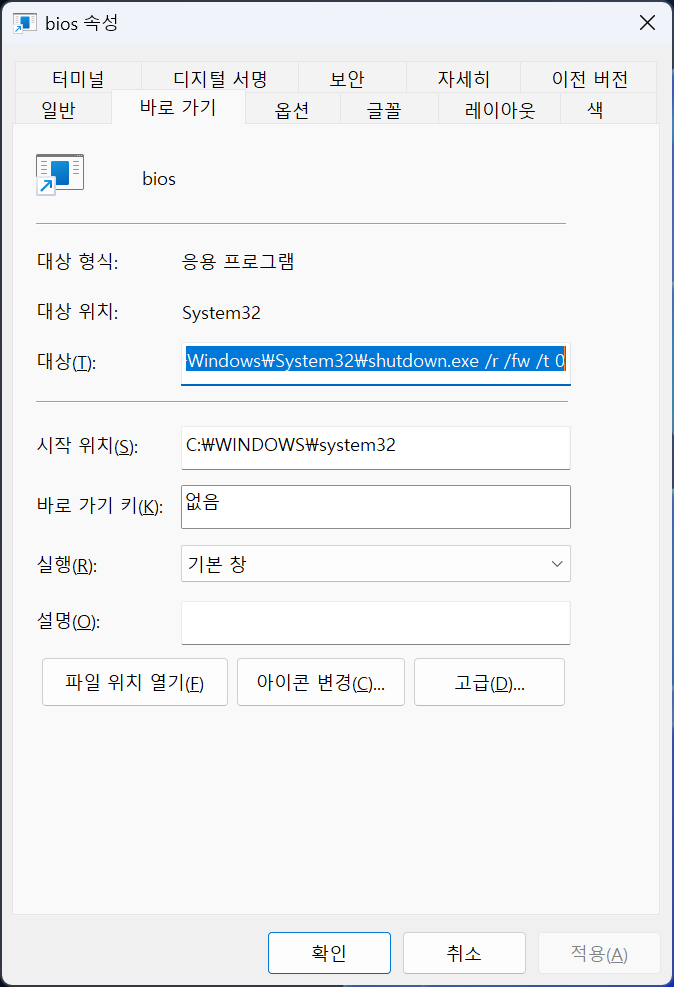The width and height of the screenshot is (674, 987).
Task: Click the title bar bios properties icon
Action: (25, 23)
